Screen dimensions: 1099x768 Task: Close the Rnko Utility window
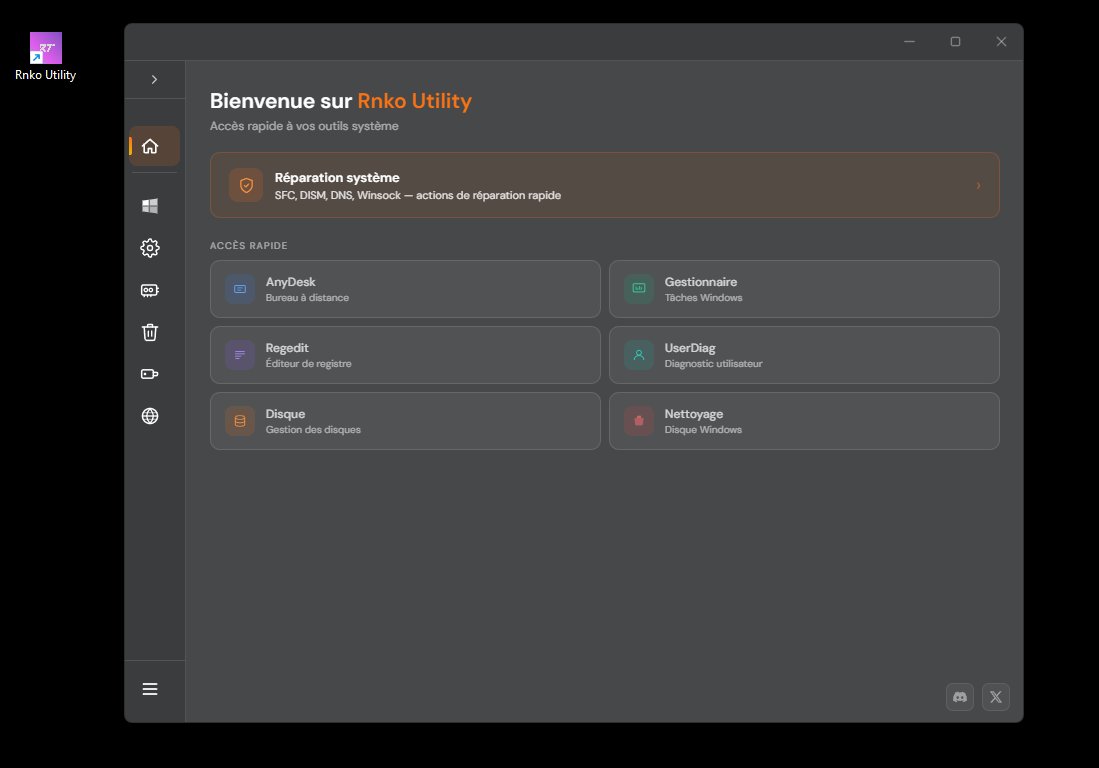pyautogui.click(x=1001, y=42)
